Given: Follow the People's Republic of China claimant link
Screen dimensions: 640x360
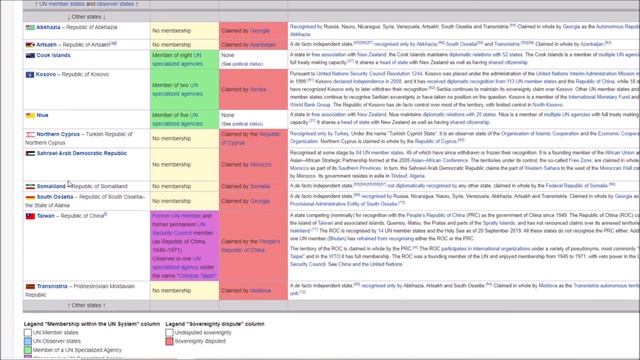Looking at the screenshot, I should pos(251,246).
